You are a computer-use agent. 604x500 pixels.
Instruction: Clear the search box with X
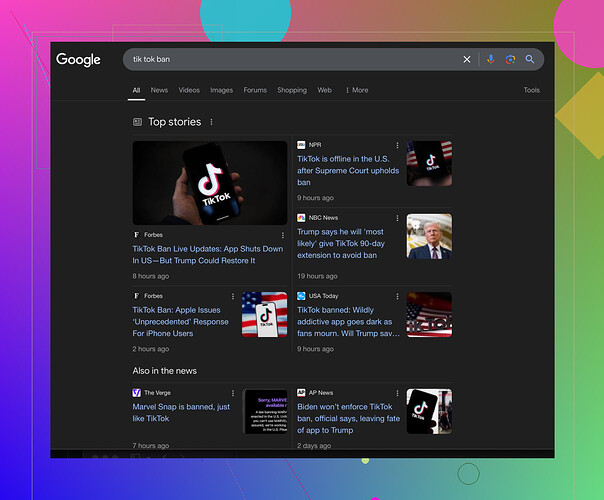(466, 59)
